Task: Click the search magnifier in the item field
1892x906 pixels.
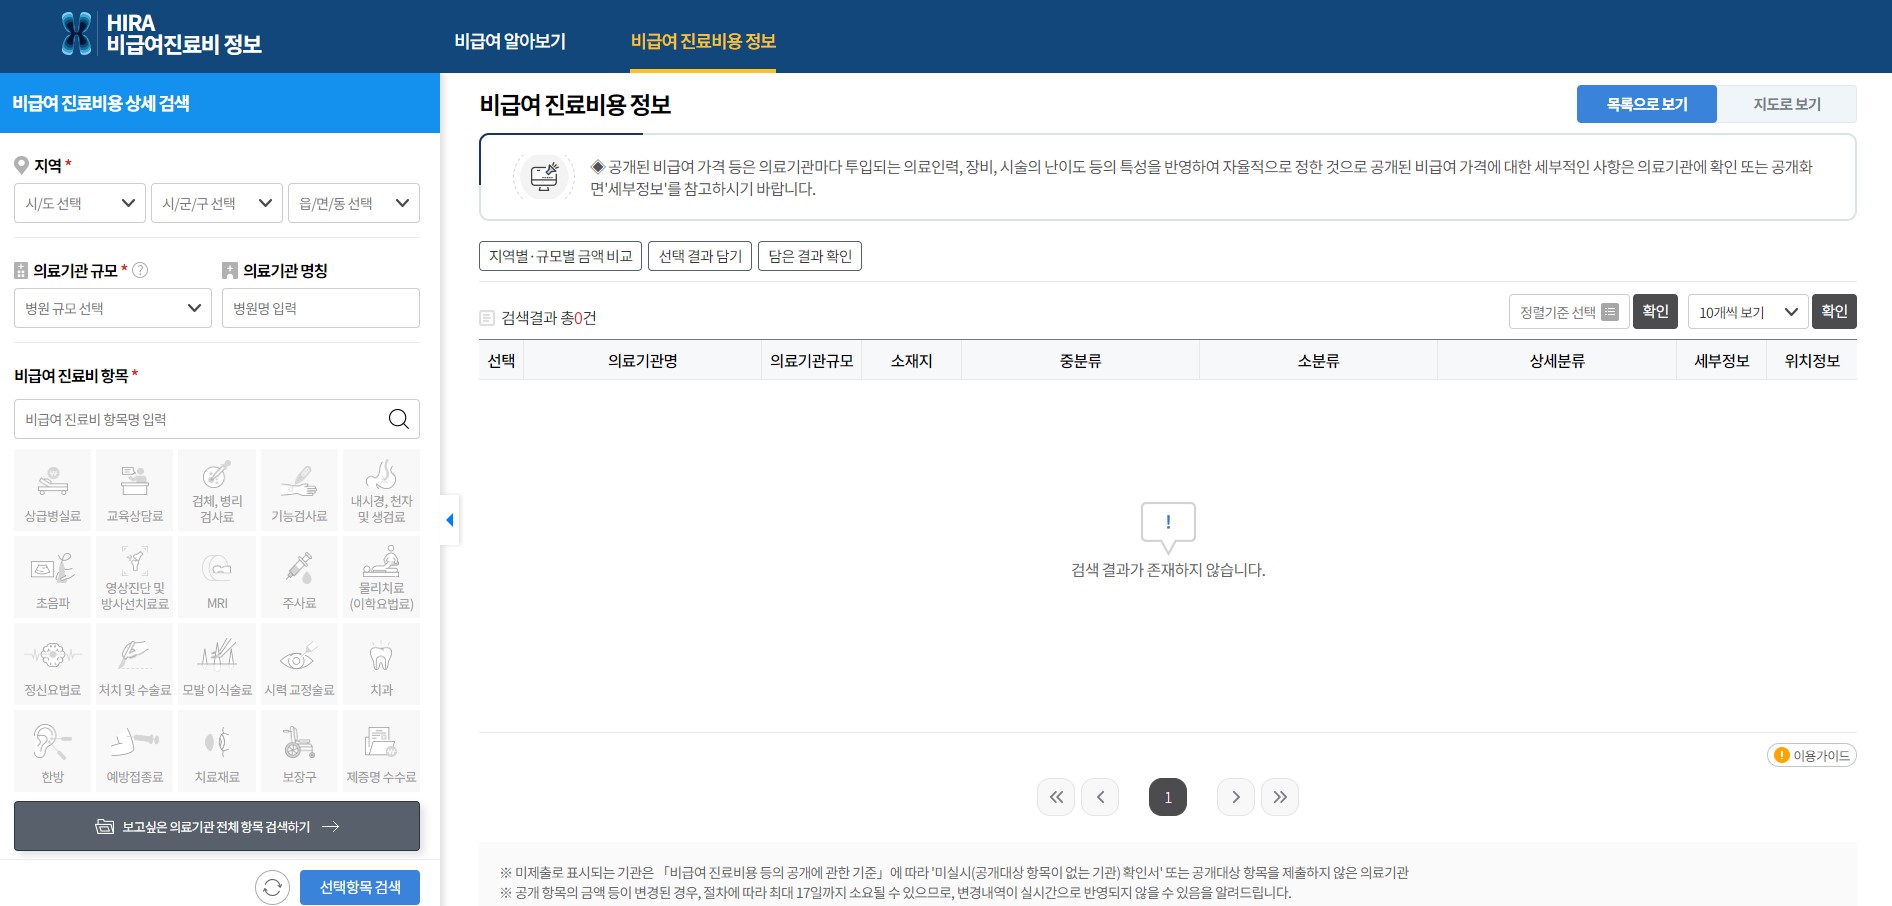Action: 399,419
